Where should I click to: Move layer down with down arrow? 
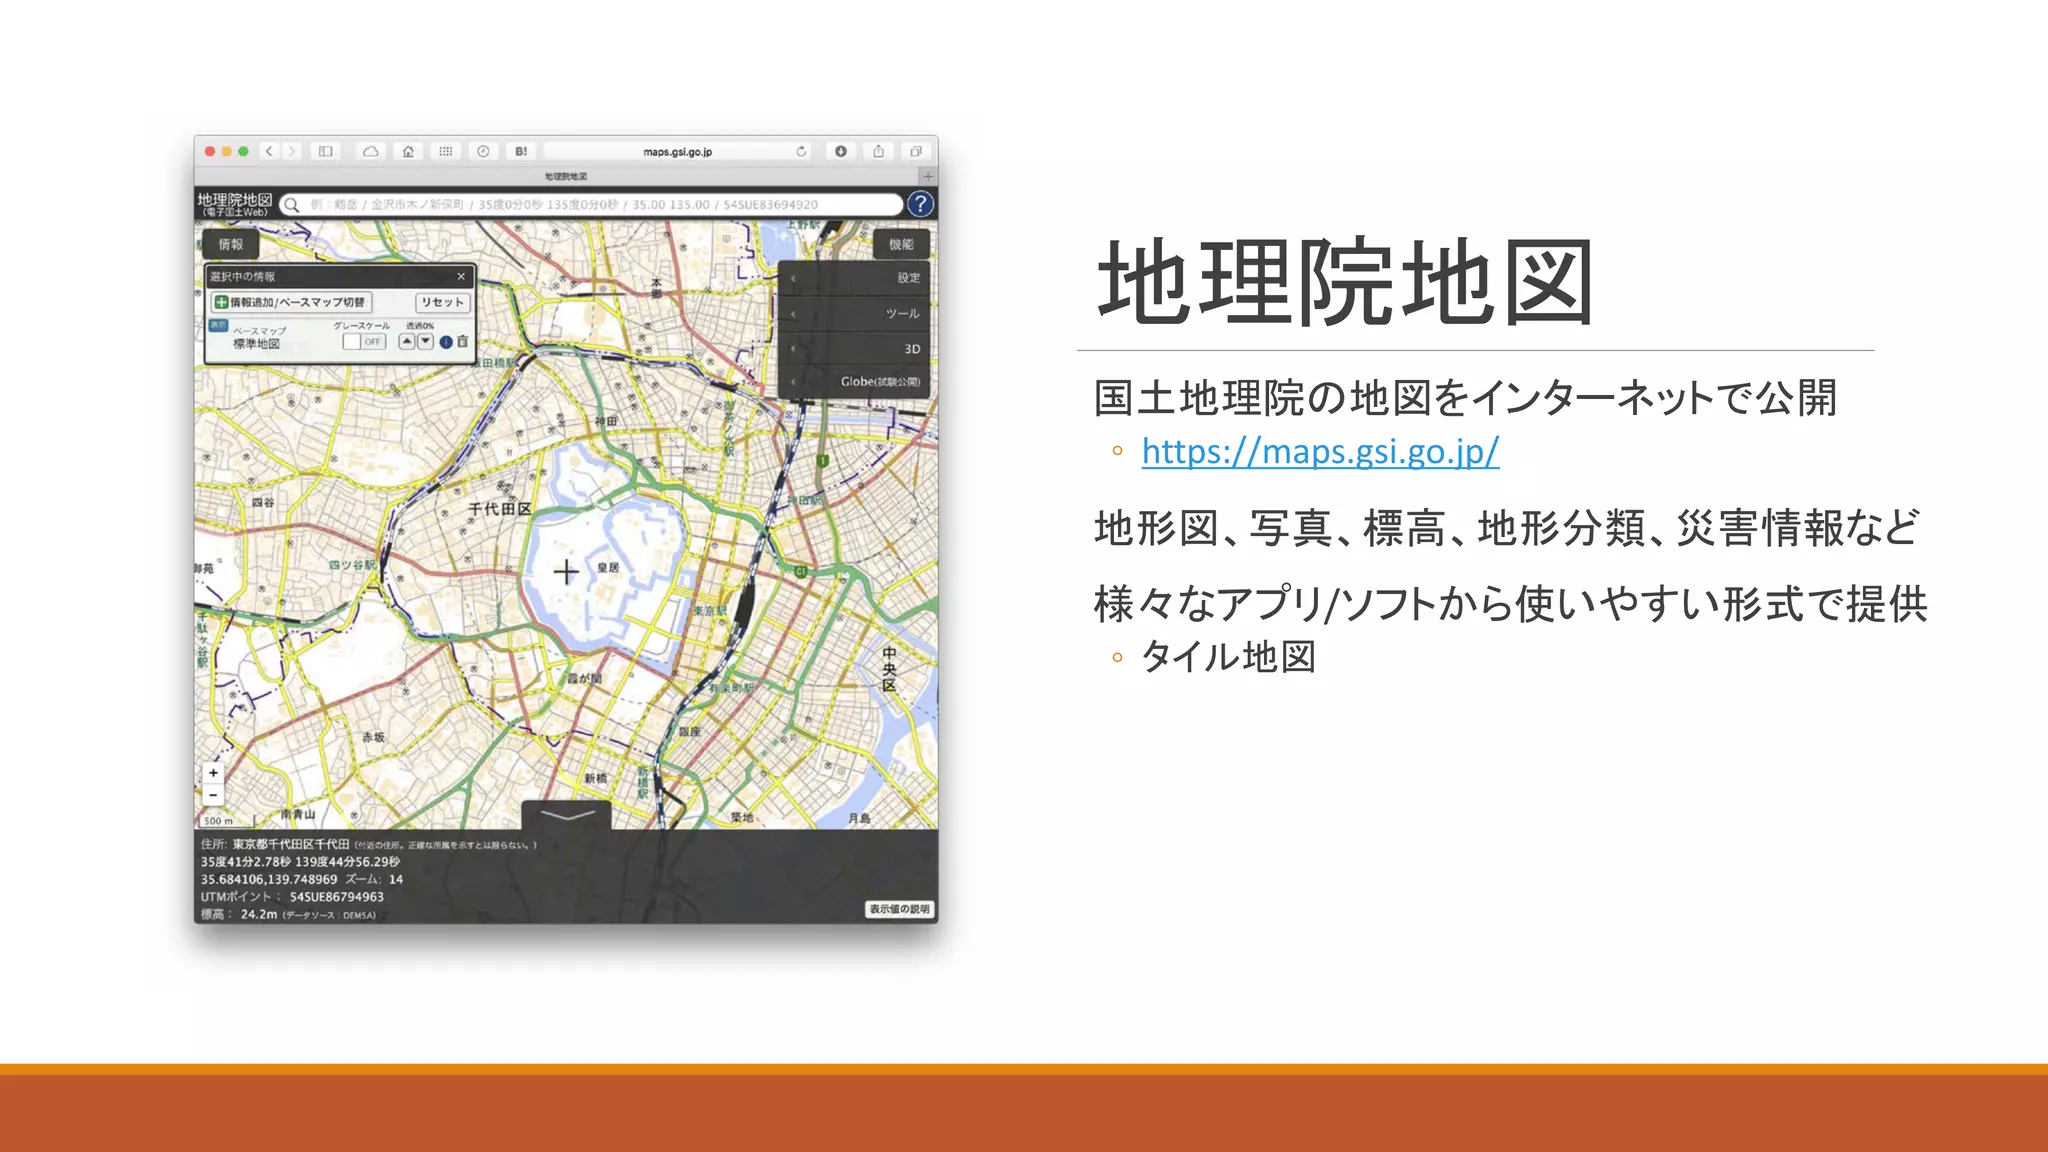pos(425,341)
